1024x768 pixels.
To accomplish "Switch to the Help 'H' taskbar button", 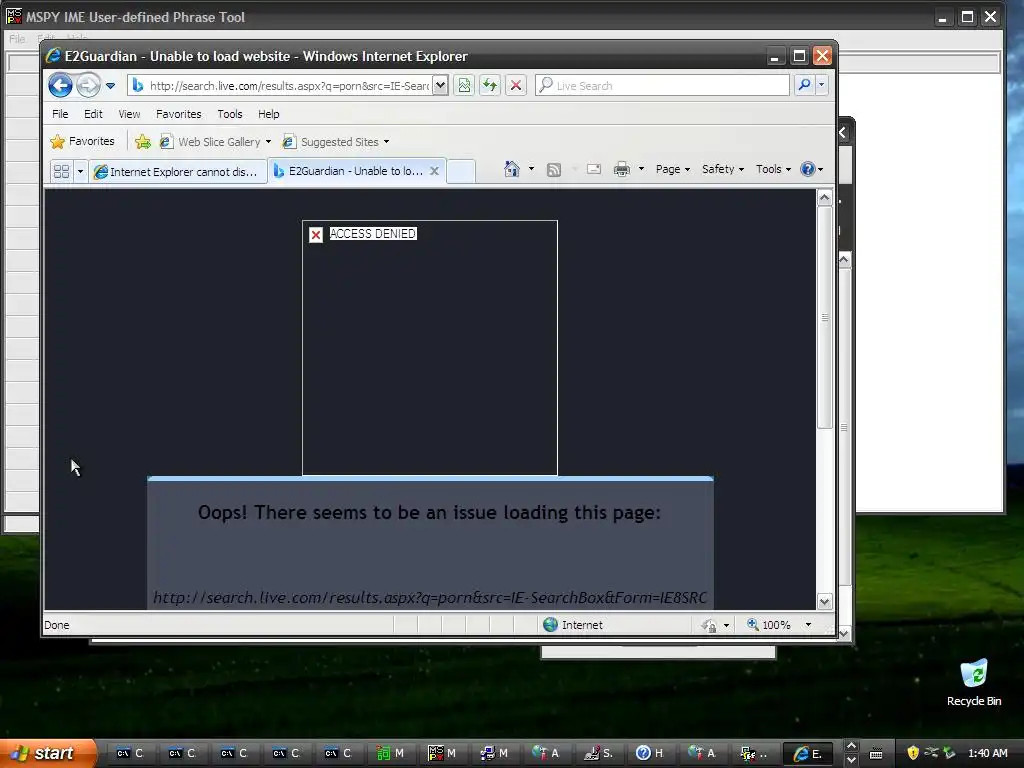I will click(x=650, y=753).
